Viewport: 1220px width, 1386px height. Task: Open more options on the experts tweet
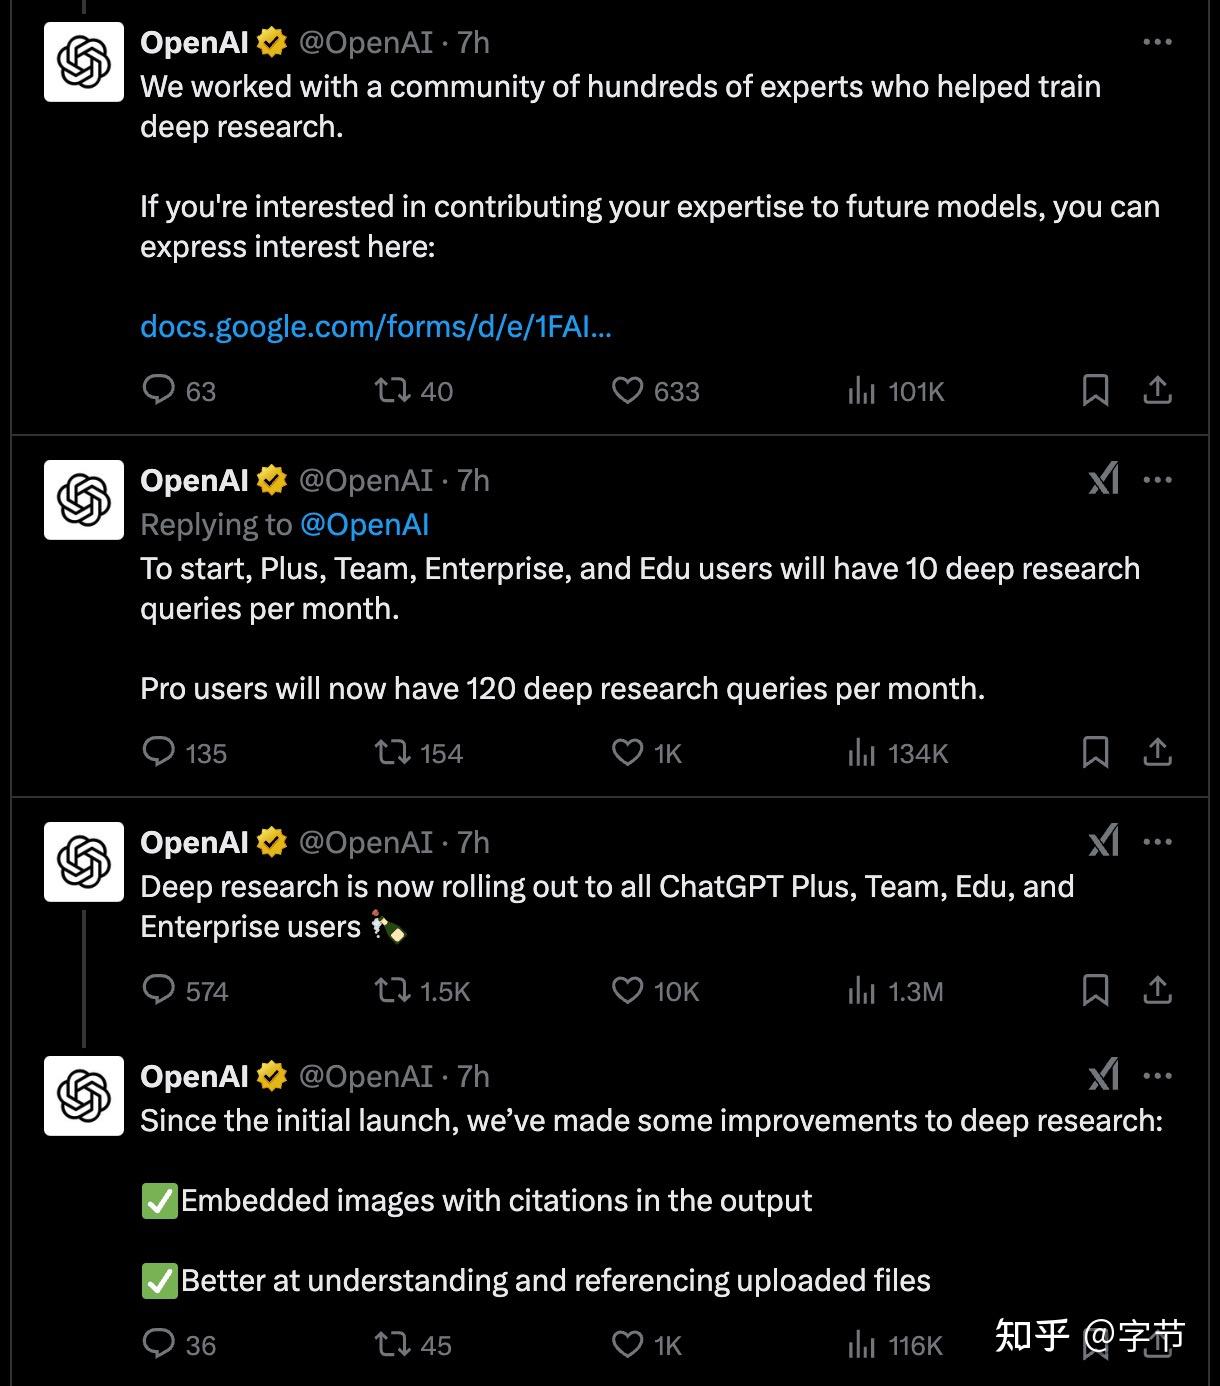[1157, 41]
